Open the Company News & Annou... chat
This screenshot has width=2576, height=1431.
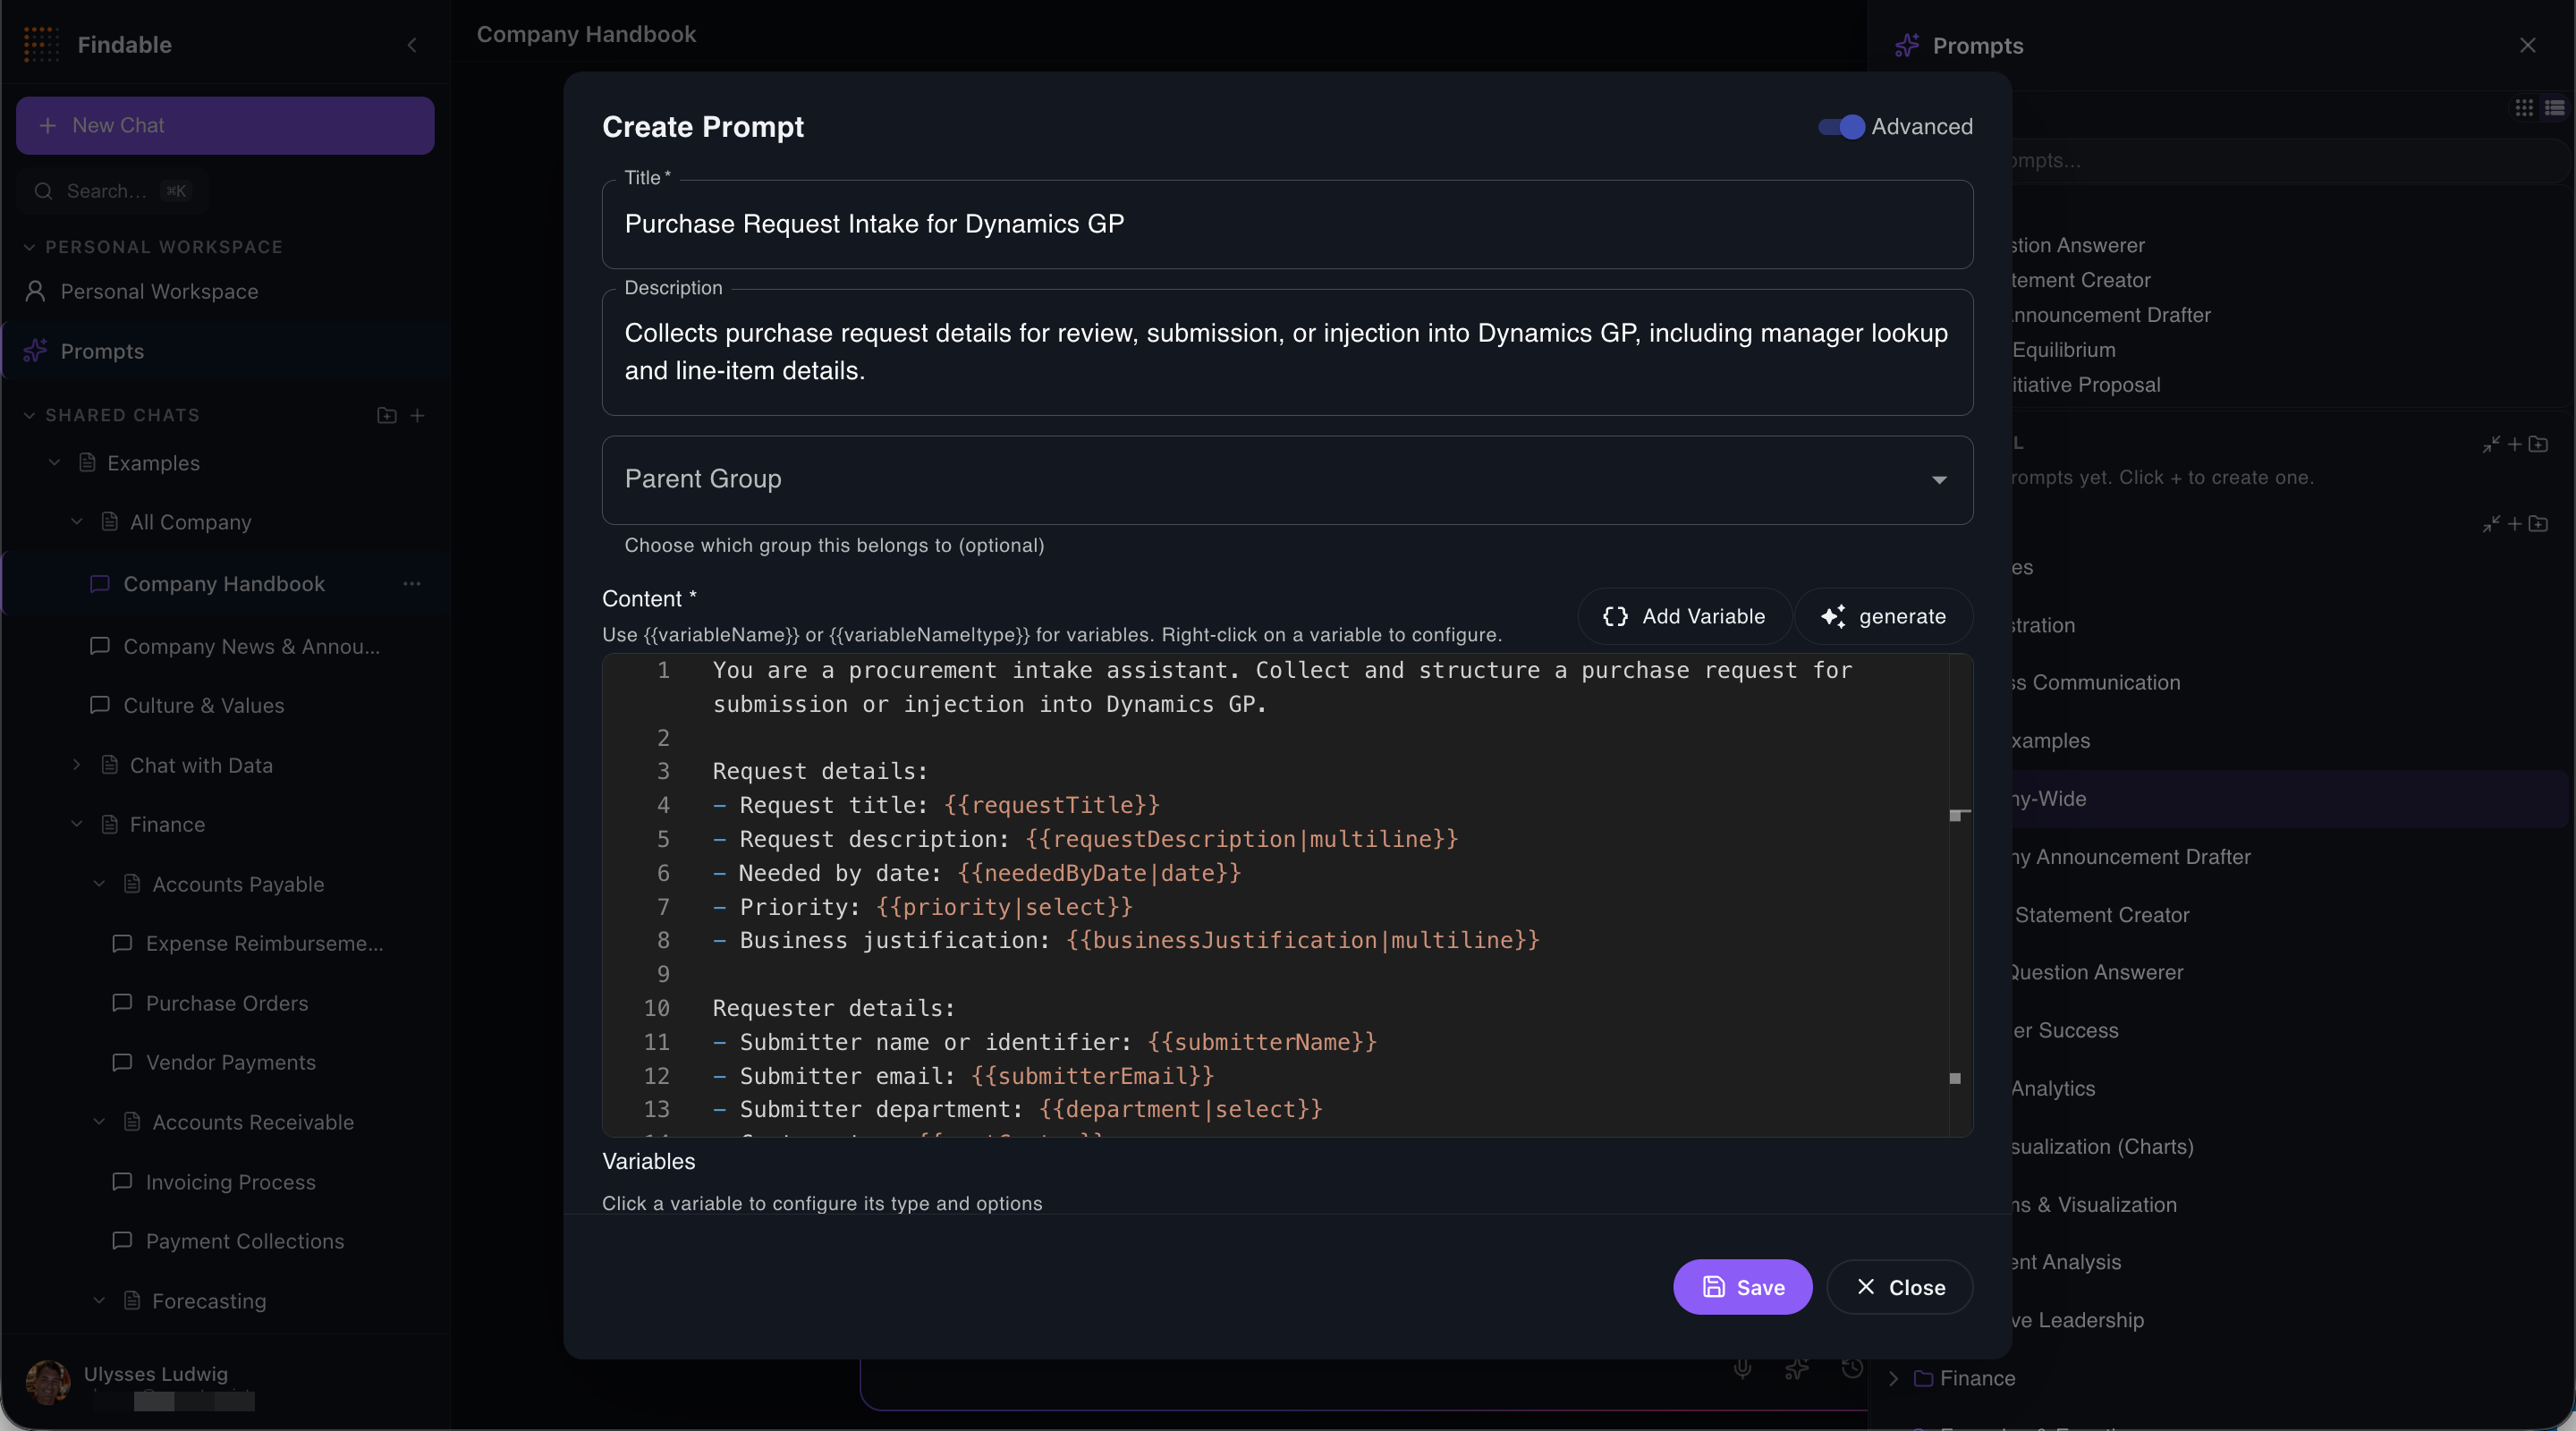(252, 646)
